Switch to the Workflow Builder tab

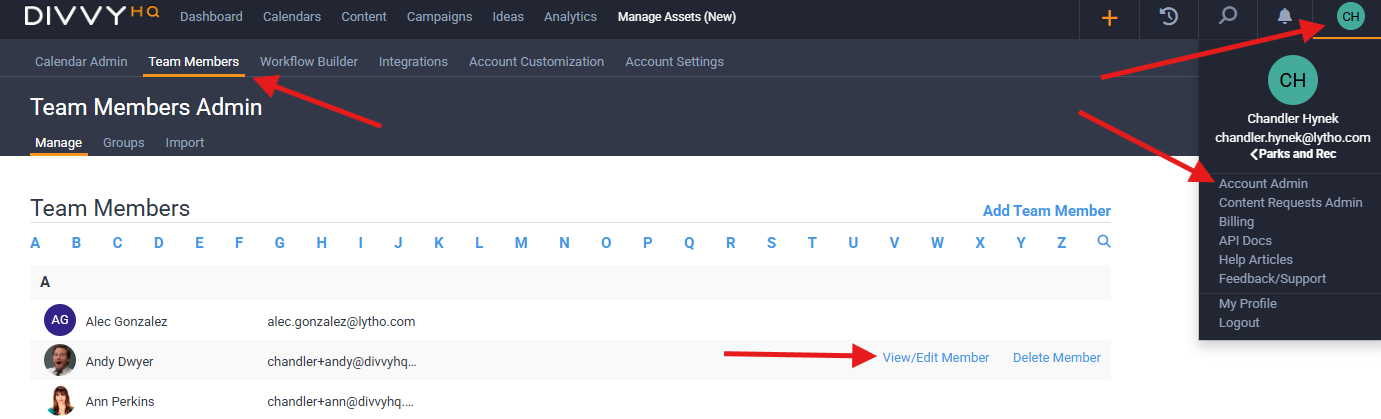pyautogui.click(x=309, y=61)
